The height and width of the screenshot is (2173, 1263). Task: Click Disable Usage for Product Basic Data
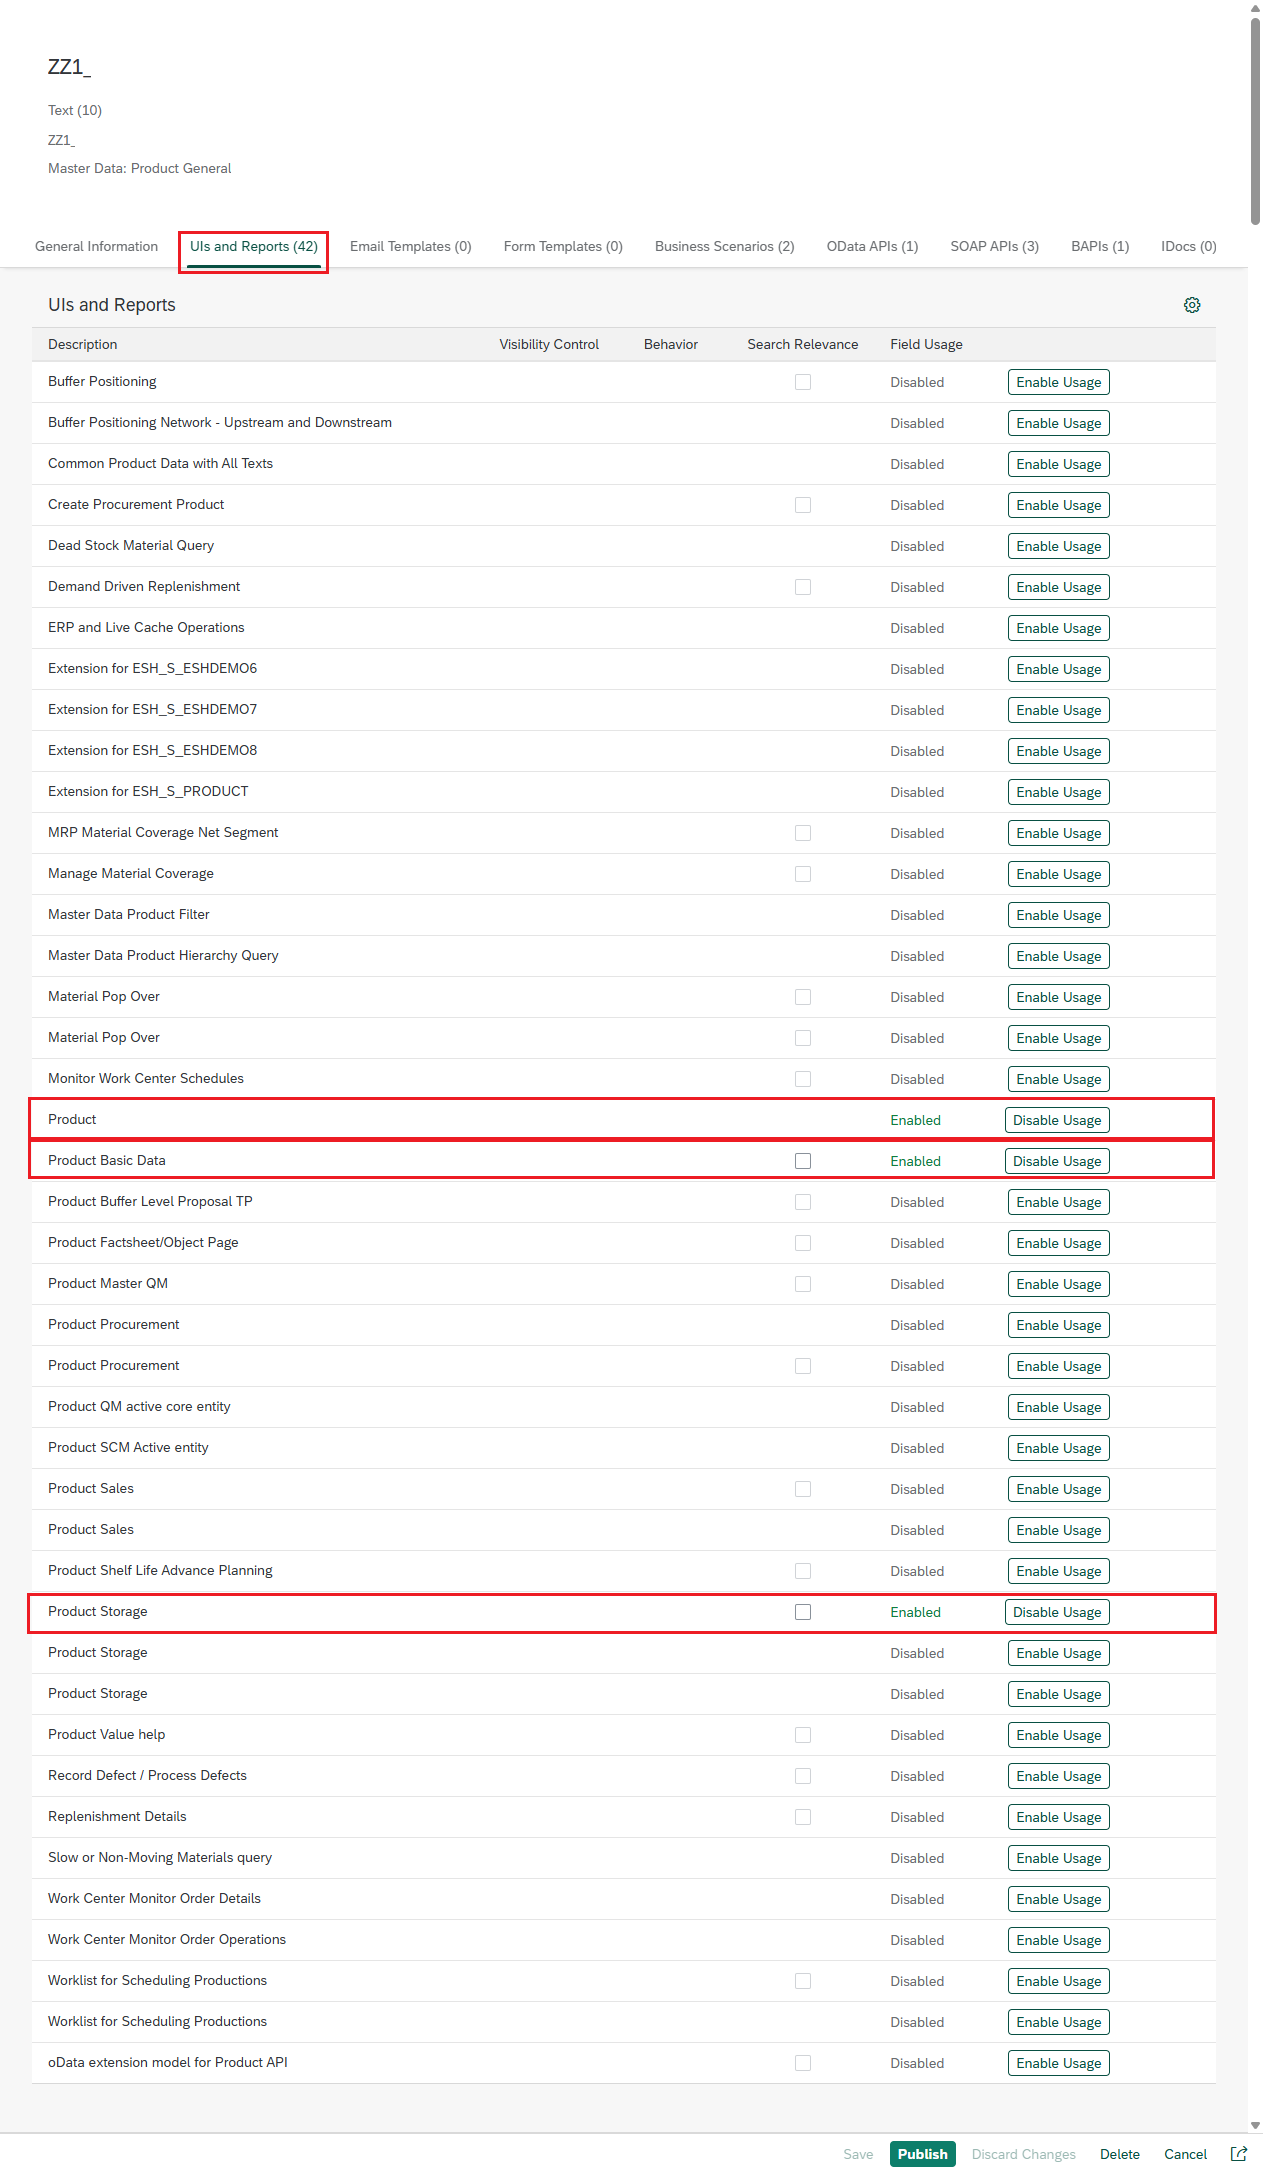[1056, 1161]
